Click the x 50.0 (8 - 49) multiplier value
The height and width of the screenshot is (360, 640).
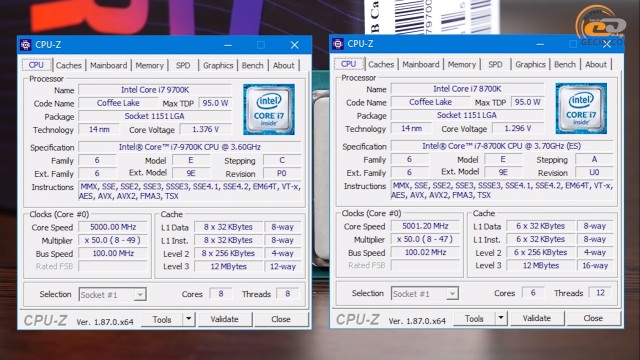[x=113, y=240]
